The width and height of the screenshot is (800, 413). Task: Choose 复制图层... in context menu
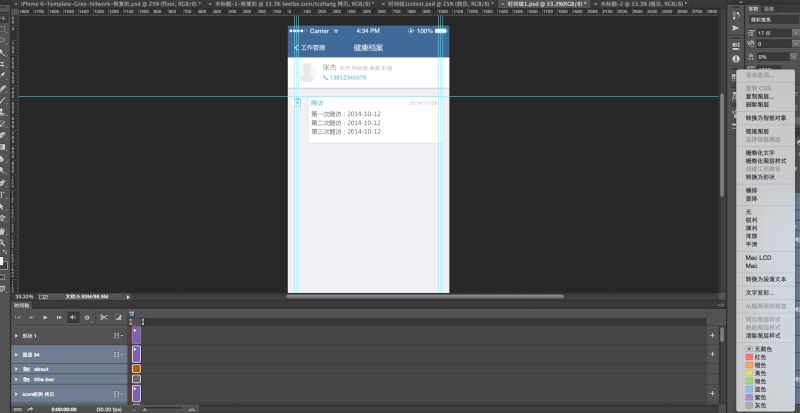pos(760,96)
